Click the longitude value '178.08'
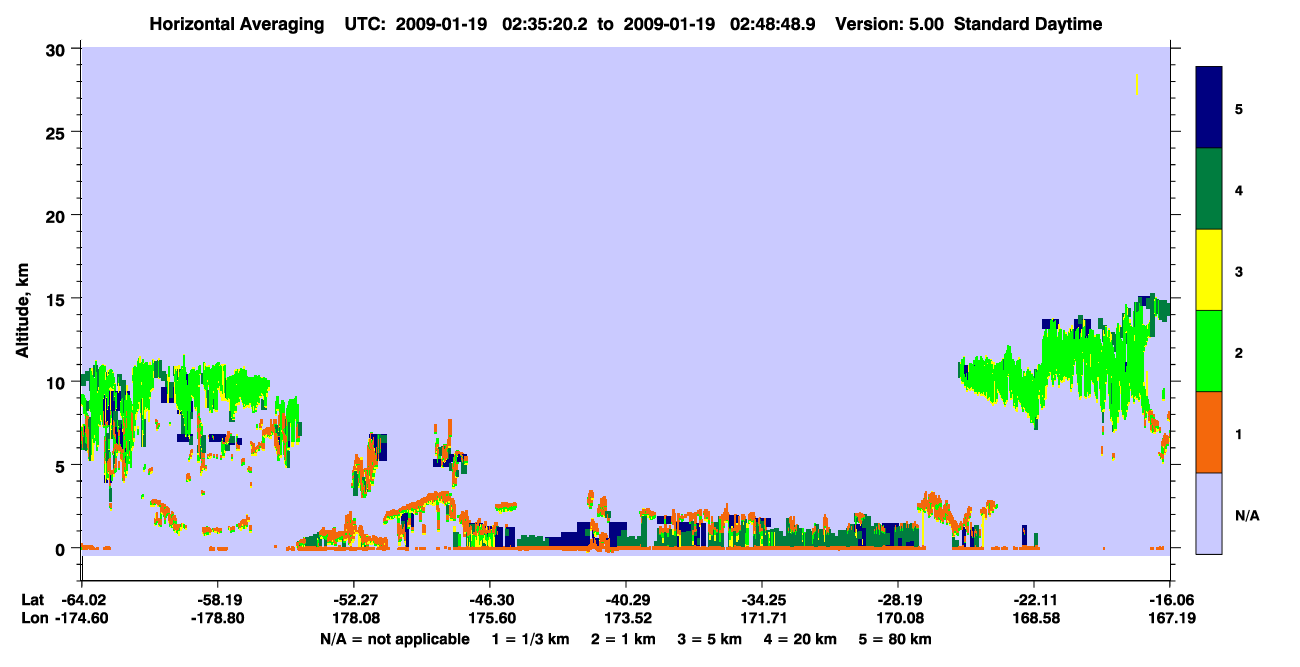Image resolution: width=1300 pixels, height=667 pixels. [354, 619]
